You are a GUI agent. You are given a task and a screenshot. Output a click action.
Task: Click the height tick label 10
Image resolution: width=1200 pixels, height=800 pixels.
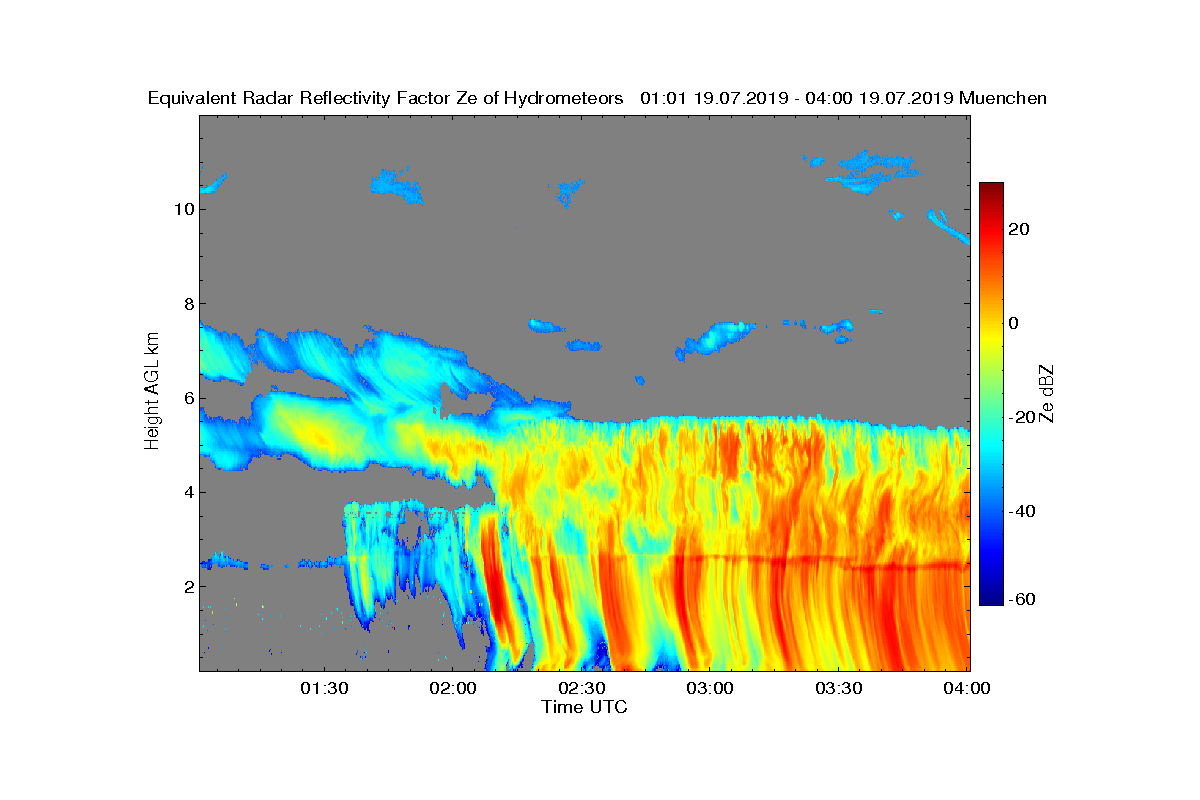(x=183, y=209)
